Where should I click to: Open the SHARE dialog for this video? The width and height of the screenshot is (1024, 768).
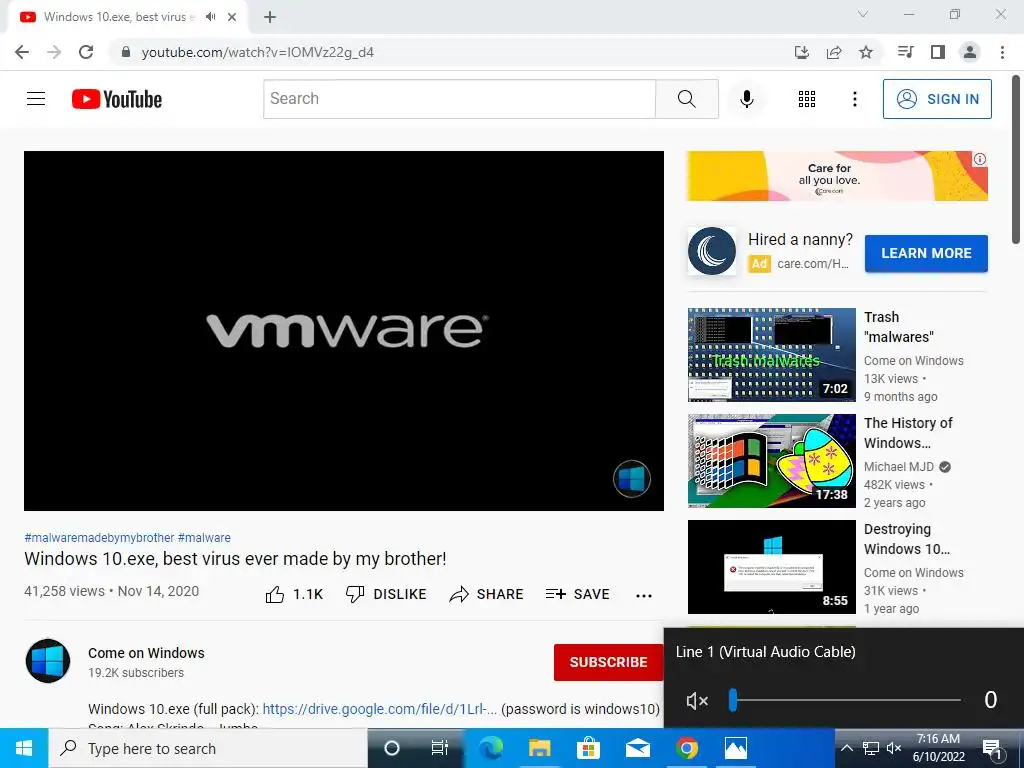[x=487, y=594]
